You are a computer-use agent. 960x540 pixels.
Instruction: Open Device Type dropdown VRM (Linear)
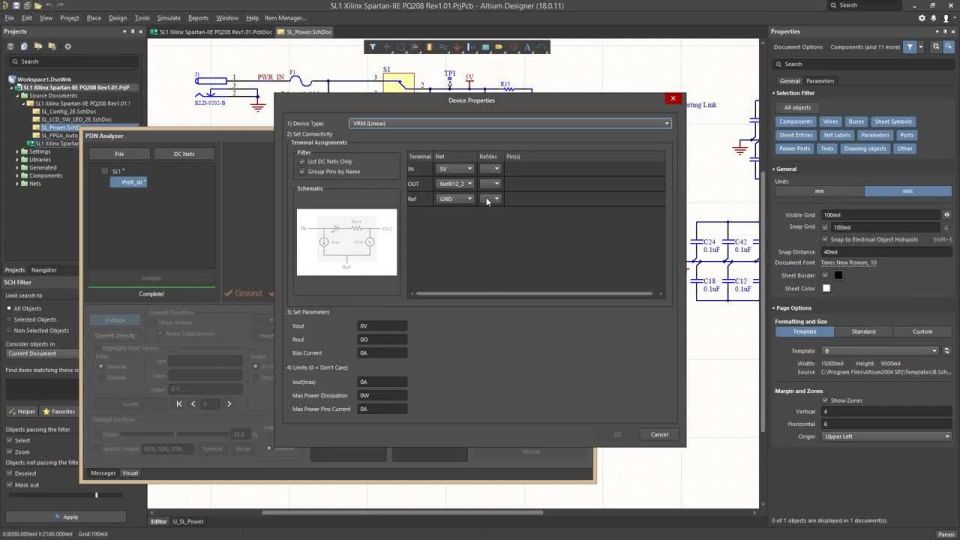(x=510, y=124)
